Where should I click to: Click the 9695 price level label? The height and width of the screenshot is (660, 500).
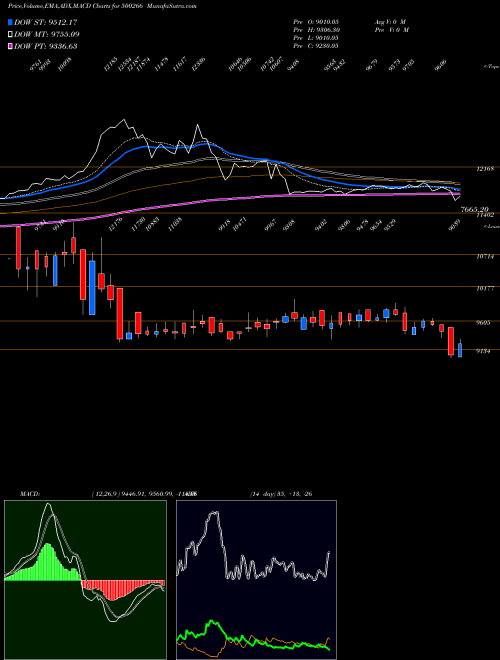pos(483,323)
